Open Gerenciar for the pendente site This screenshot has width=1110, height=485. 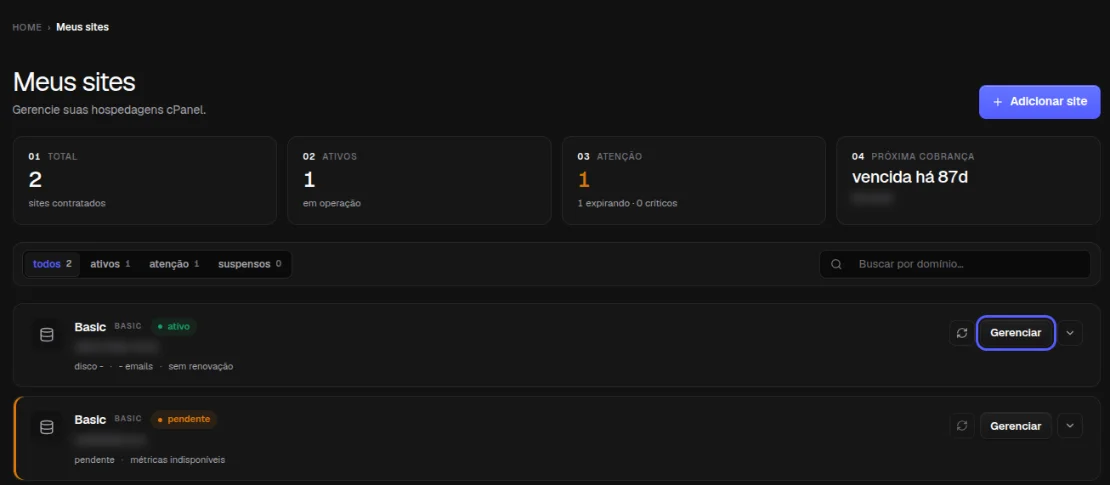coord(1016,426)
